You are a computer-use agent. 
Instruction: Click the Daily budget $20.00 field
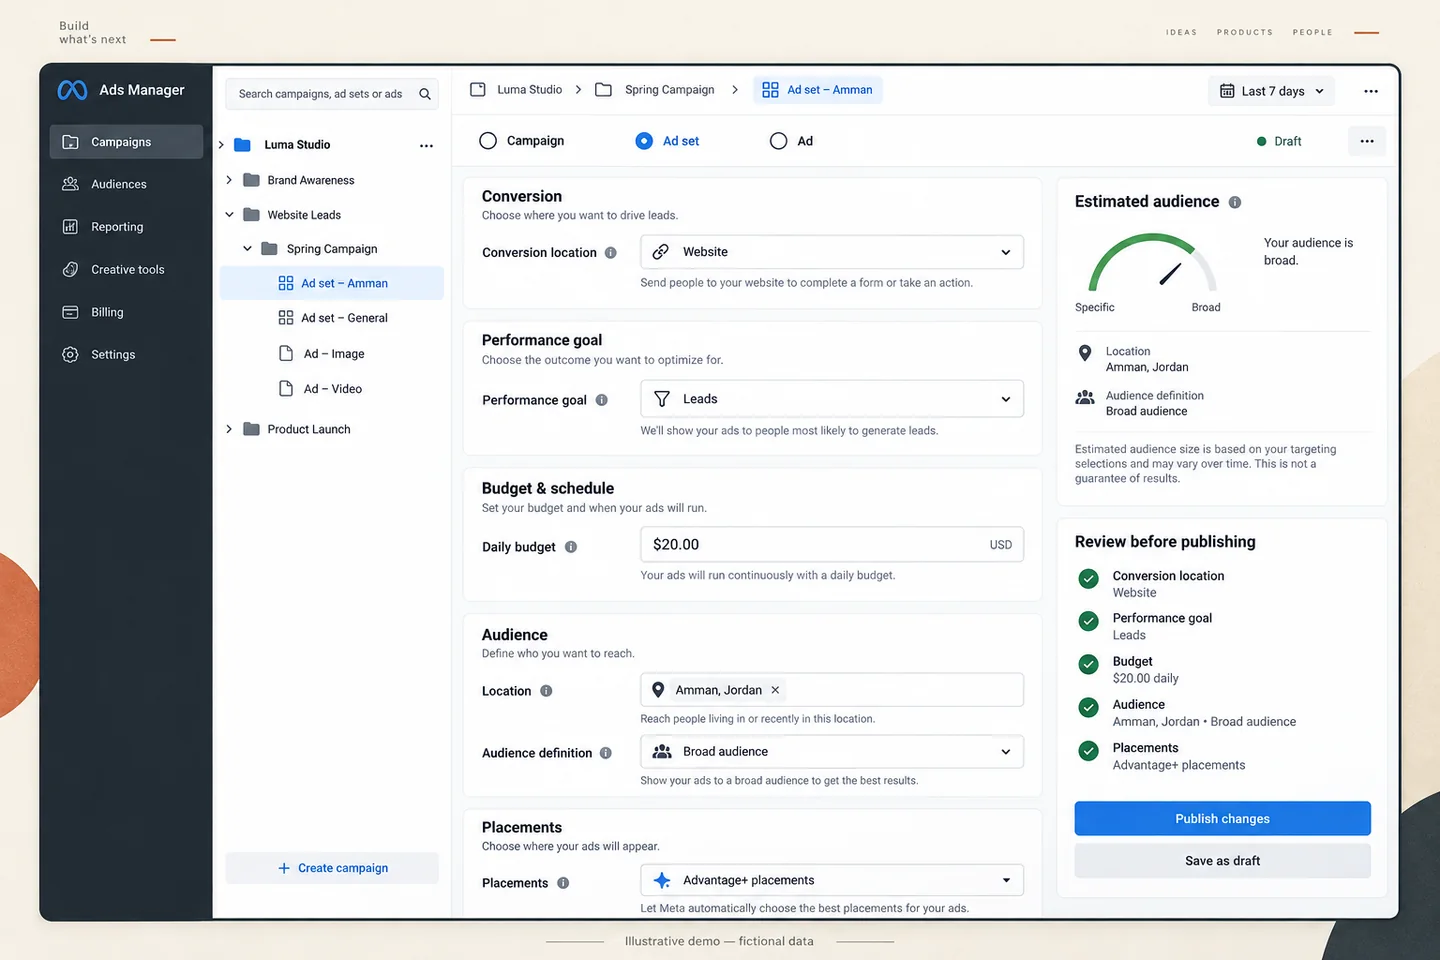coord(832,545)
